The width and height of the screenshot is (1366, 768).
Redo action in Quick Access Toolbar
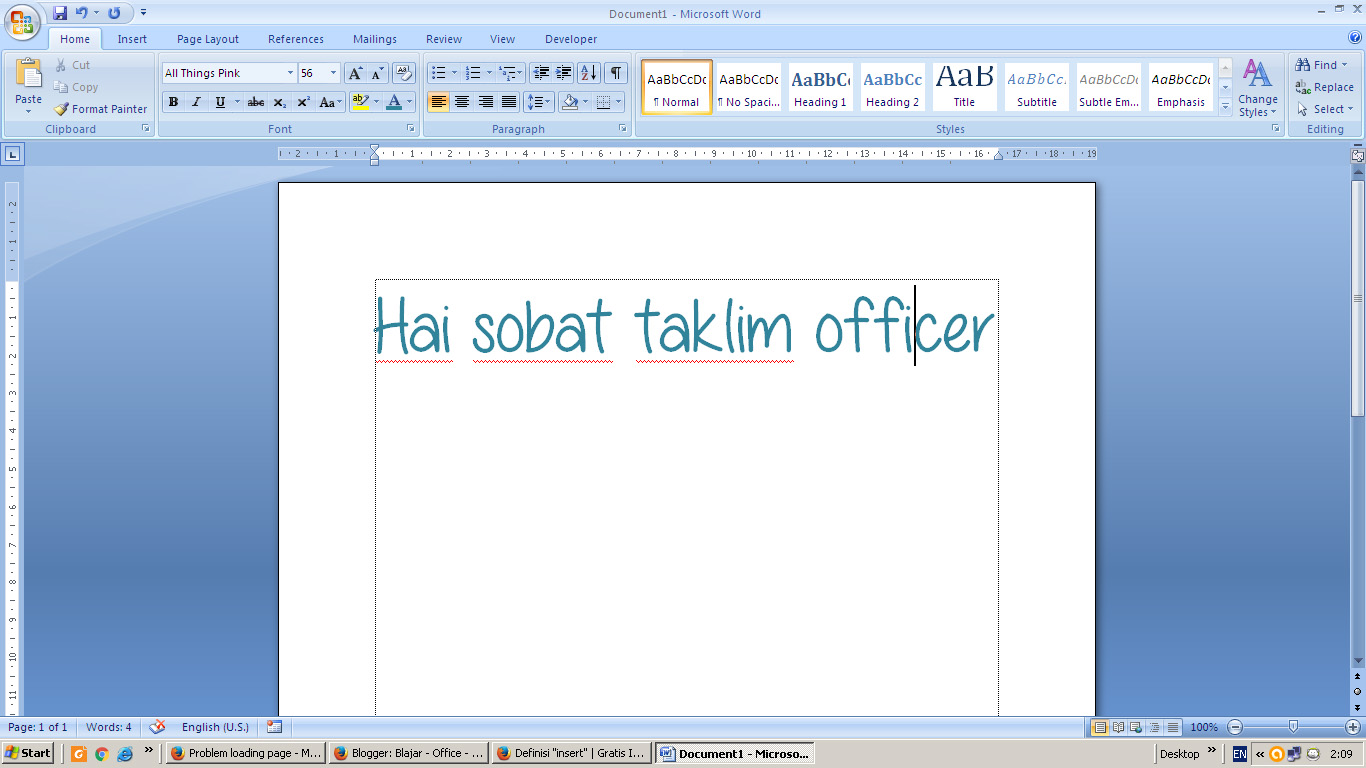(x=114, y=13)
